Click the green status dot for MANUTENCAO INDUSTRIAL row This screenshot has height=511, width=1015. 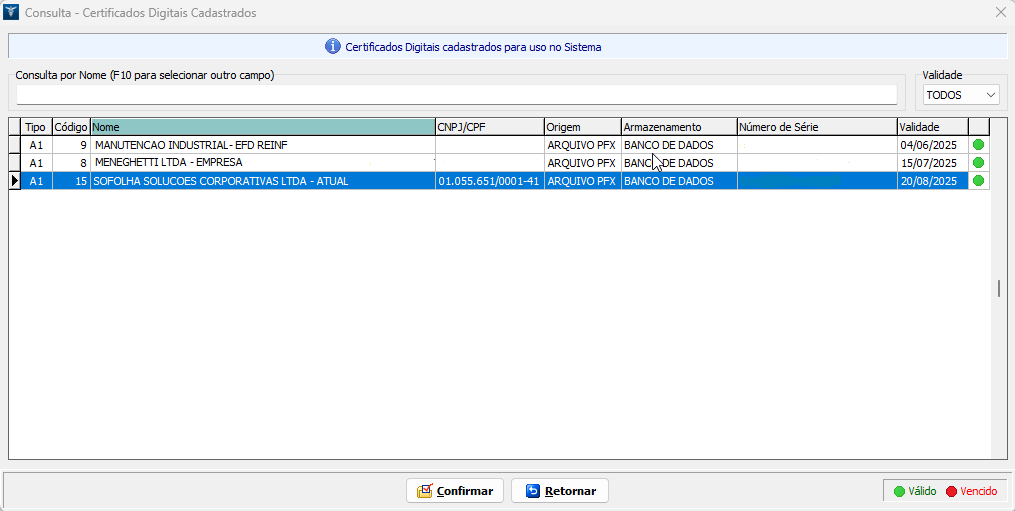978,145
